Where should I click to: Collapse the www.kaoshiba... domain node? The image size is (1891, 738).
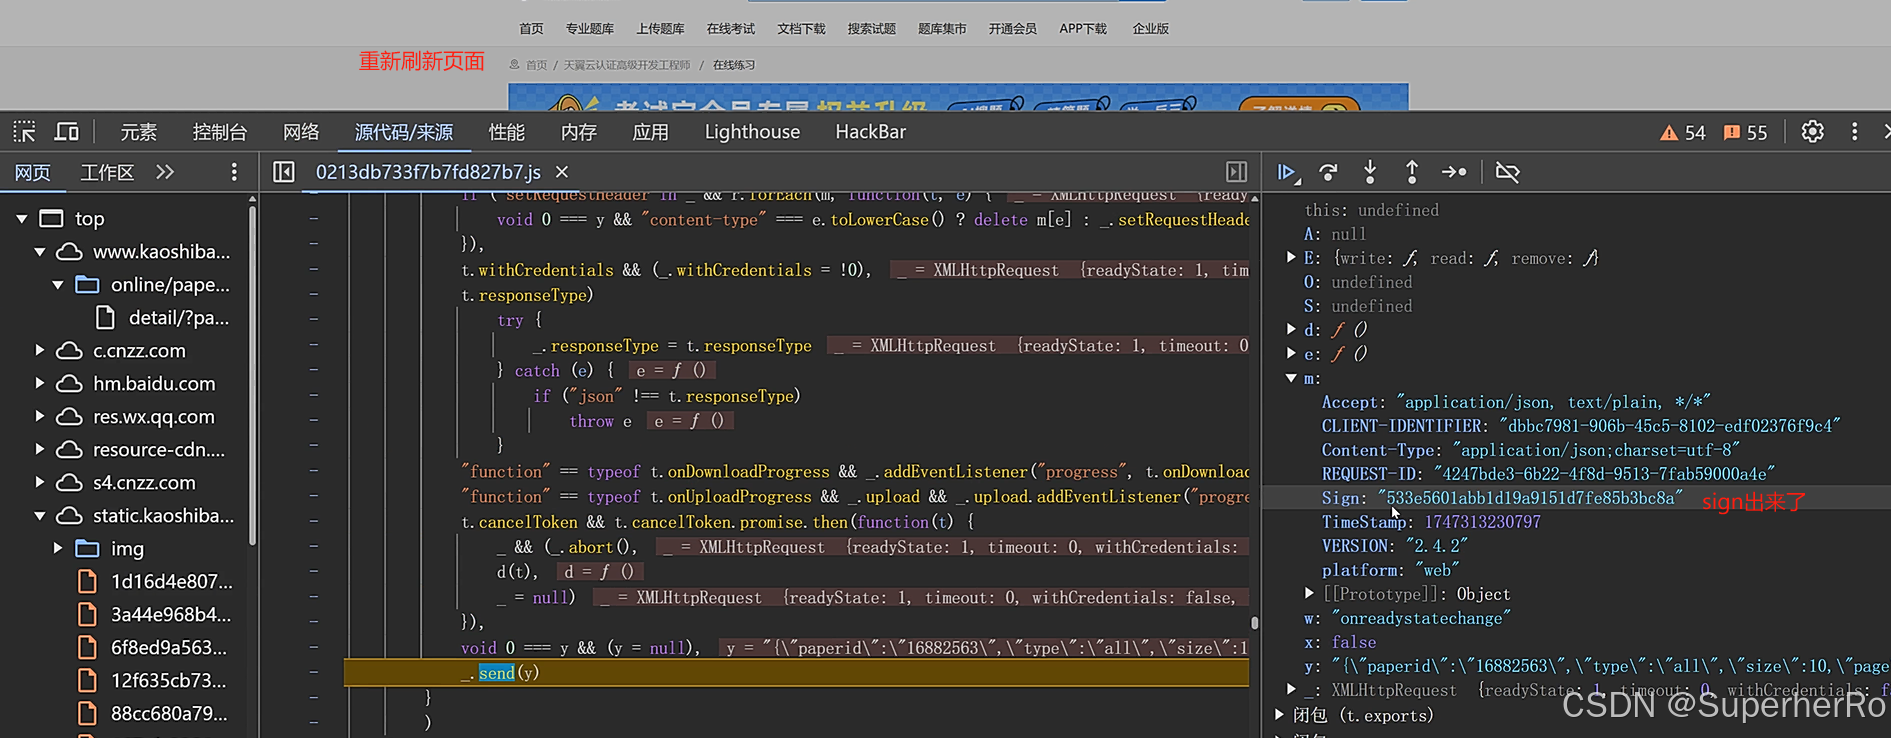[x=40, y=251]
